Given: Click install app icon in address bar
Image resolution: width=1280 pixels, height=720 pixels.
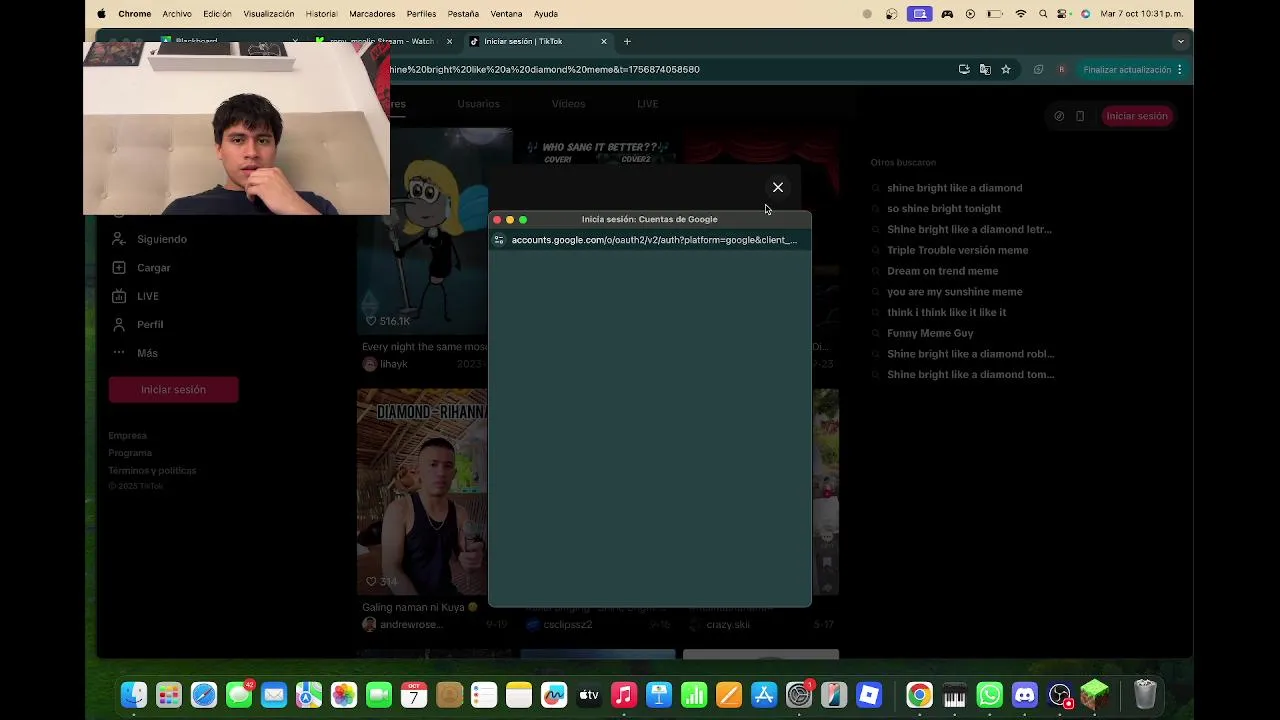Looking at the screenshot, I should click(964, 70).
